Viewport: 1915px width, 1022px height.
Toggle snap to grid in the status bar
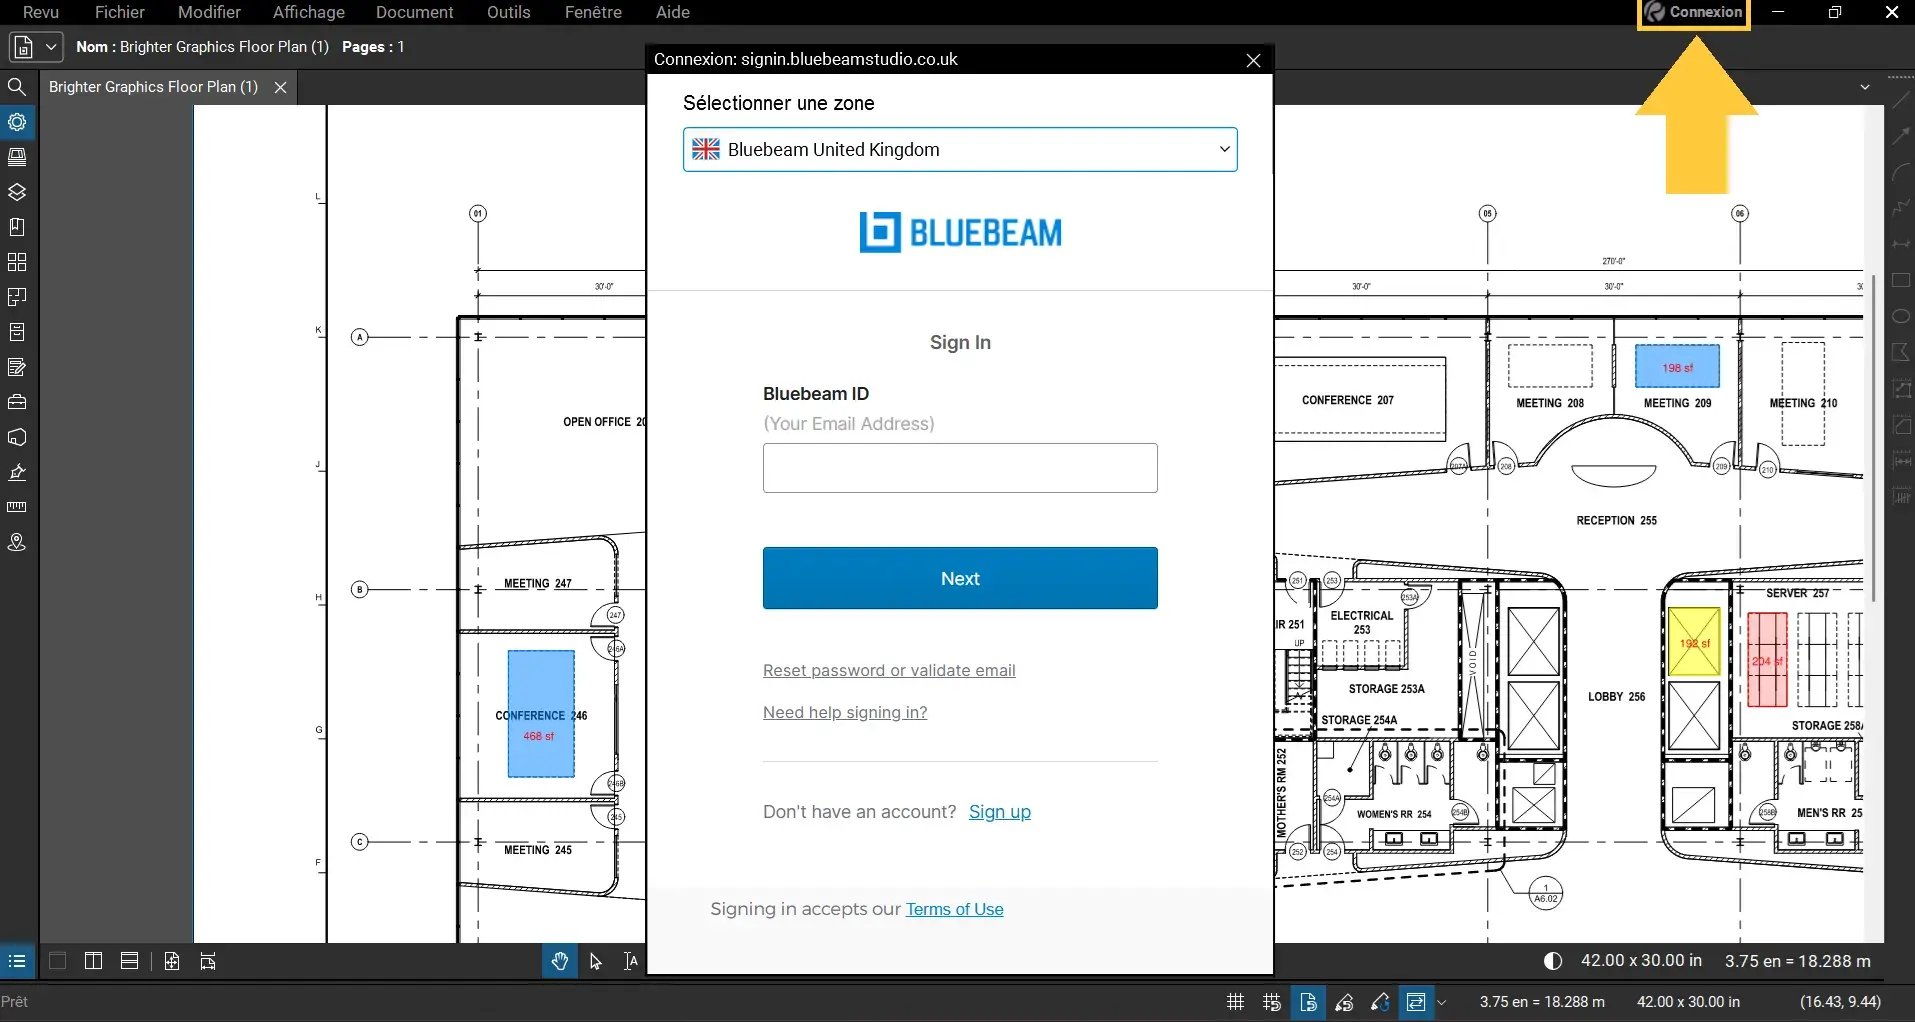[x=1270, y=1002]
